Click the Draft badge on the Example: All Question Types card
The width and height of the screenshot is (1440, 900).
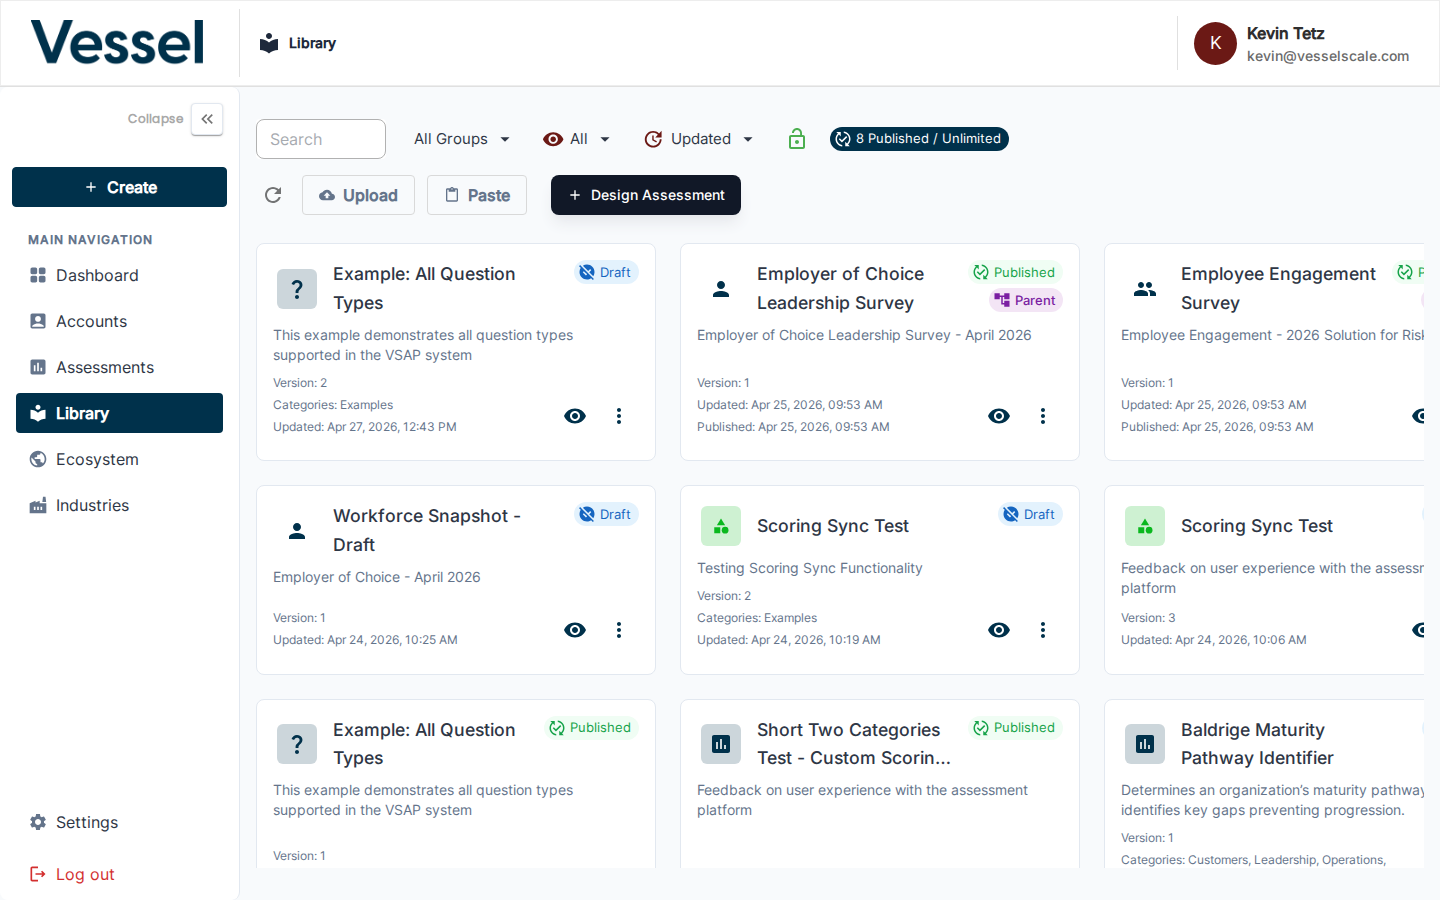click(606, 272)
